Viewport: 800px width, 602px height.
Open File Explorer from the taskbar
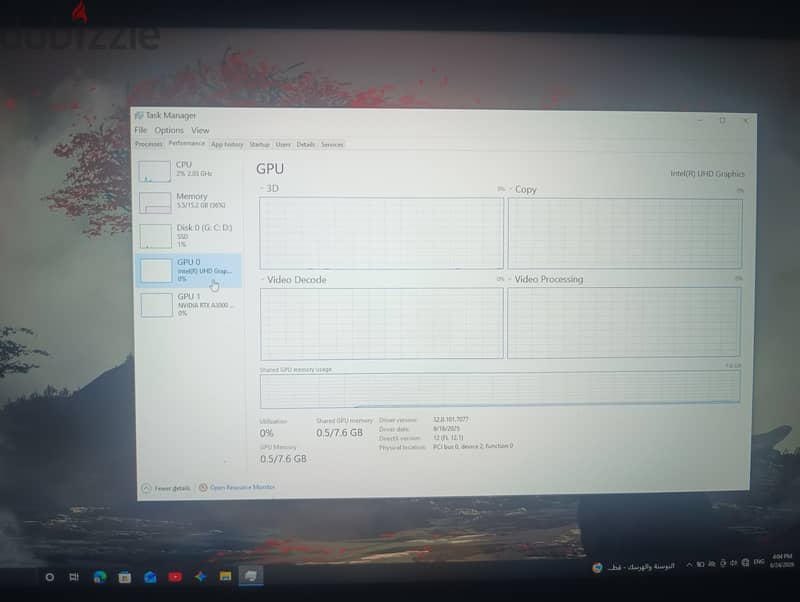(x=225, y=576)
